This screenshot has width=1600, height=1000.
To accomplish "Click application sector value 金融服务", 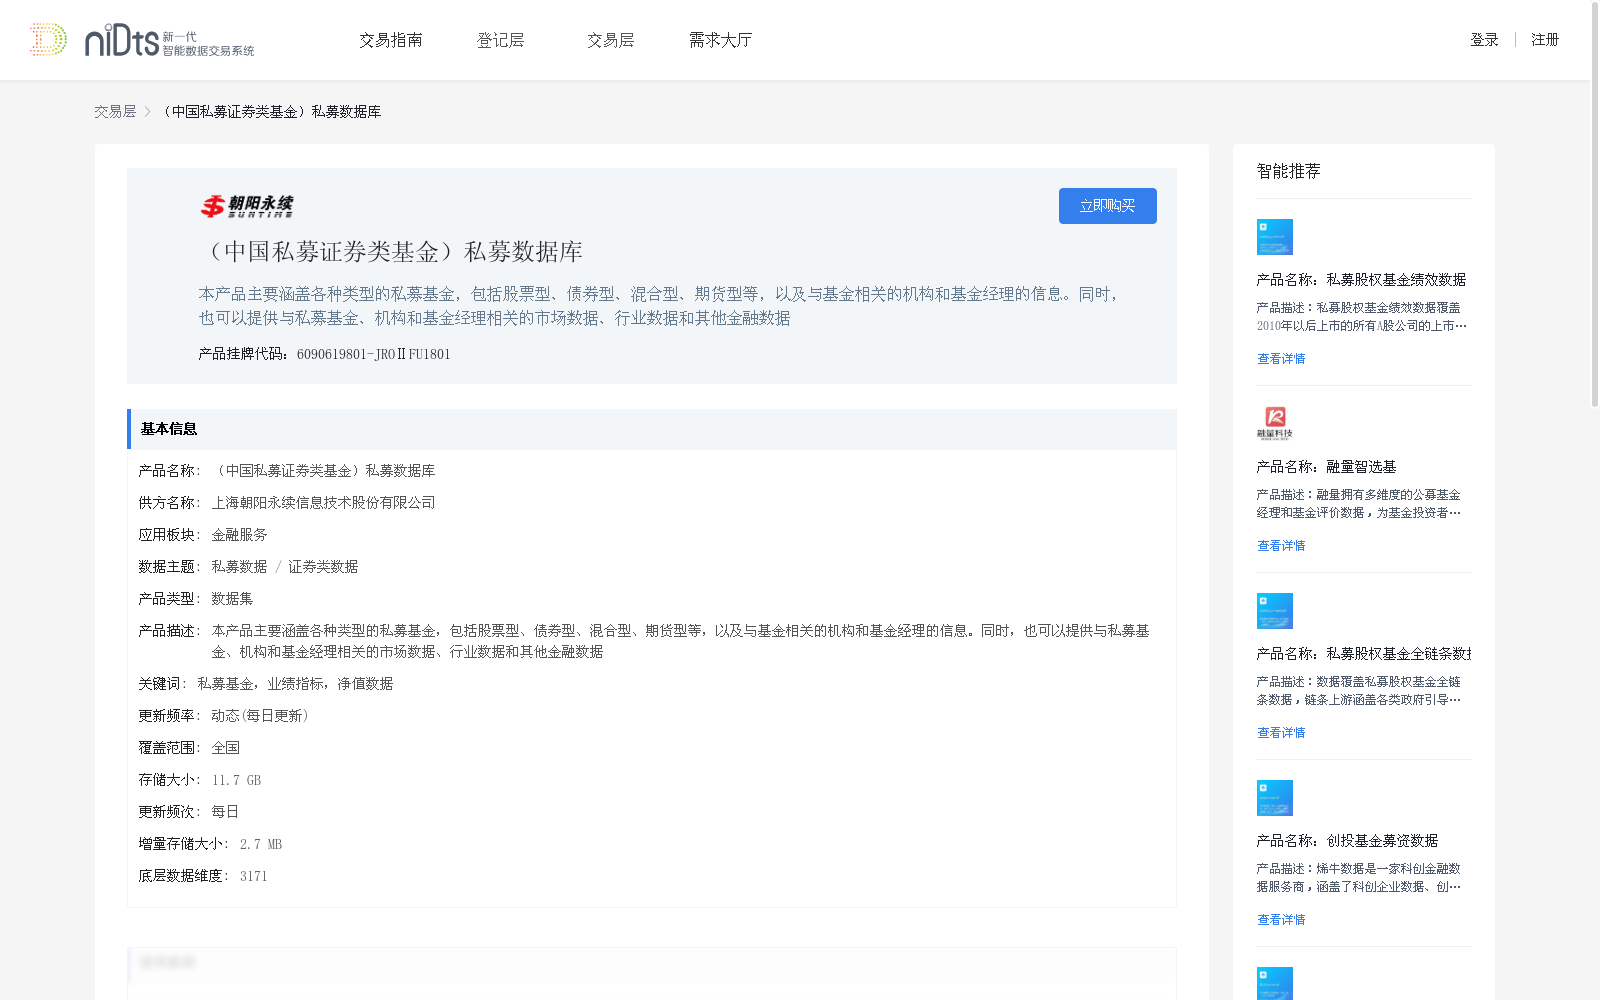I will (239, 535).
